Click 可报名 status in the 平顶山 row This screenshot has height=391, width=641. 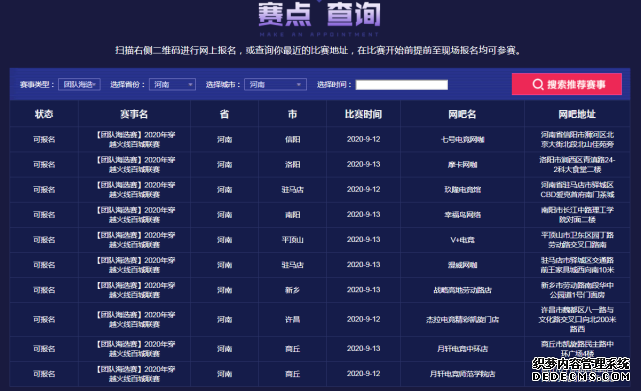click(44, 240)
